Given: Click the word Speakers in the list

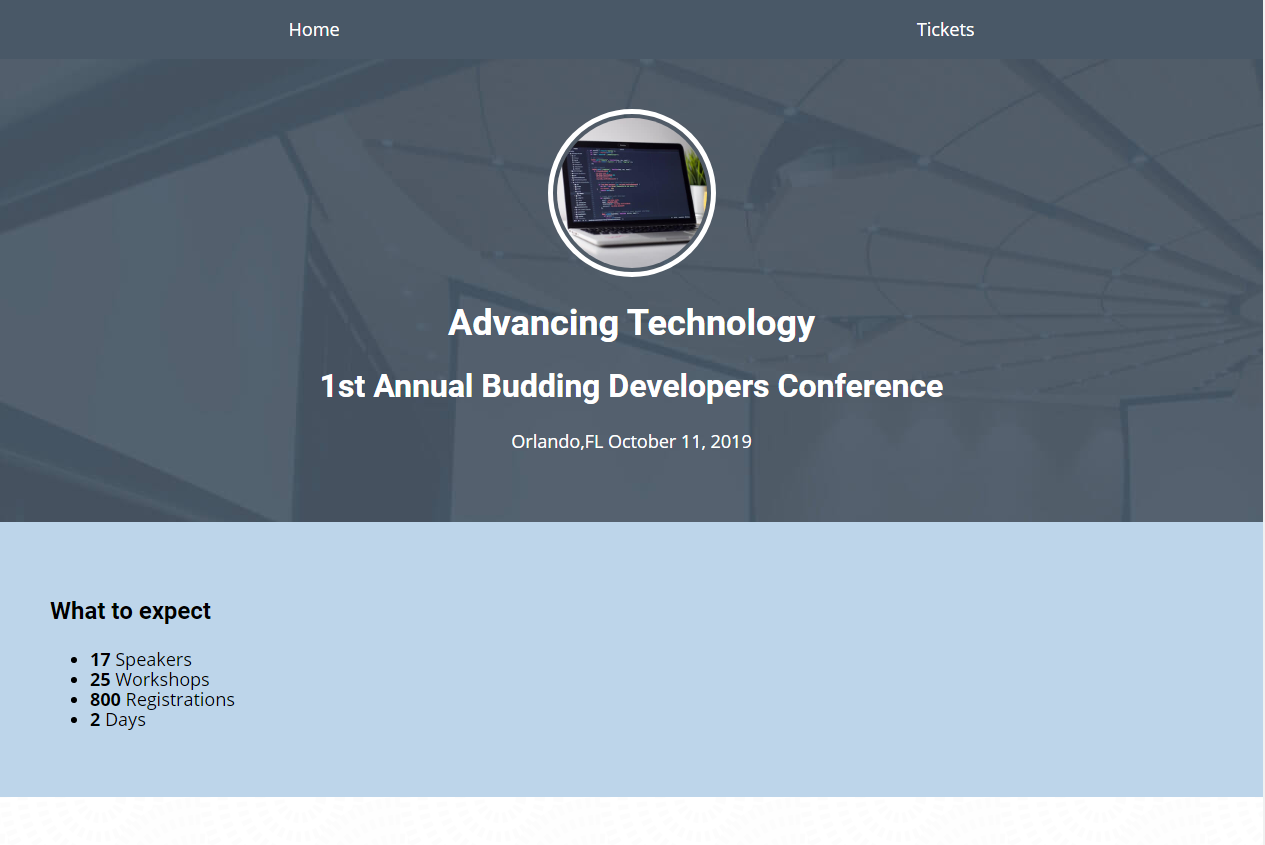Looking at the screenshot, I should pos(153,660).
